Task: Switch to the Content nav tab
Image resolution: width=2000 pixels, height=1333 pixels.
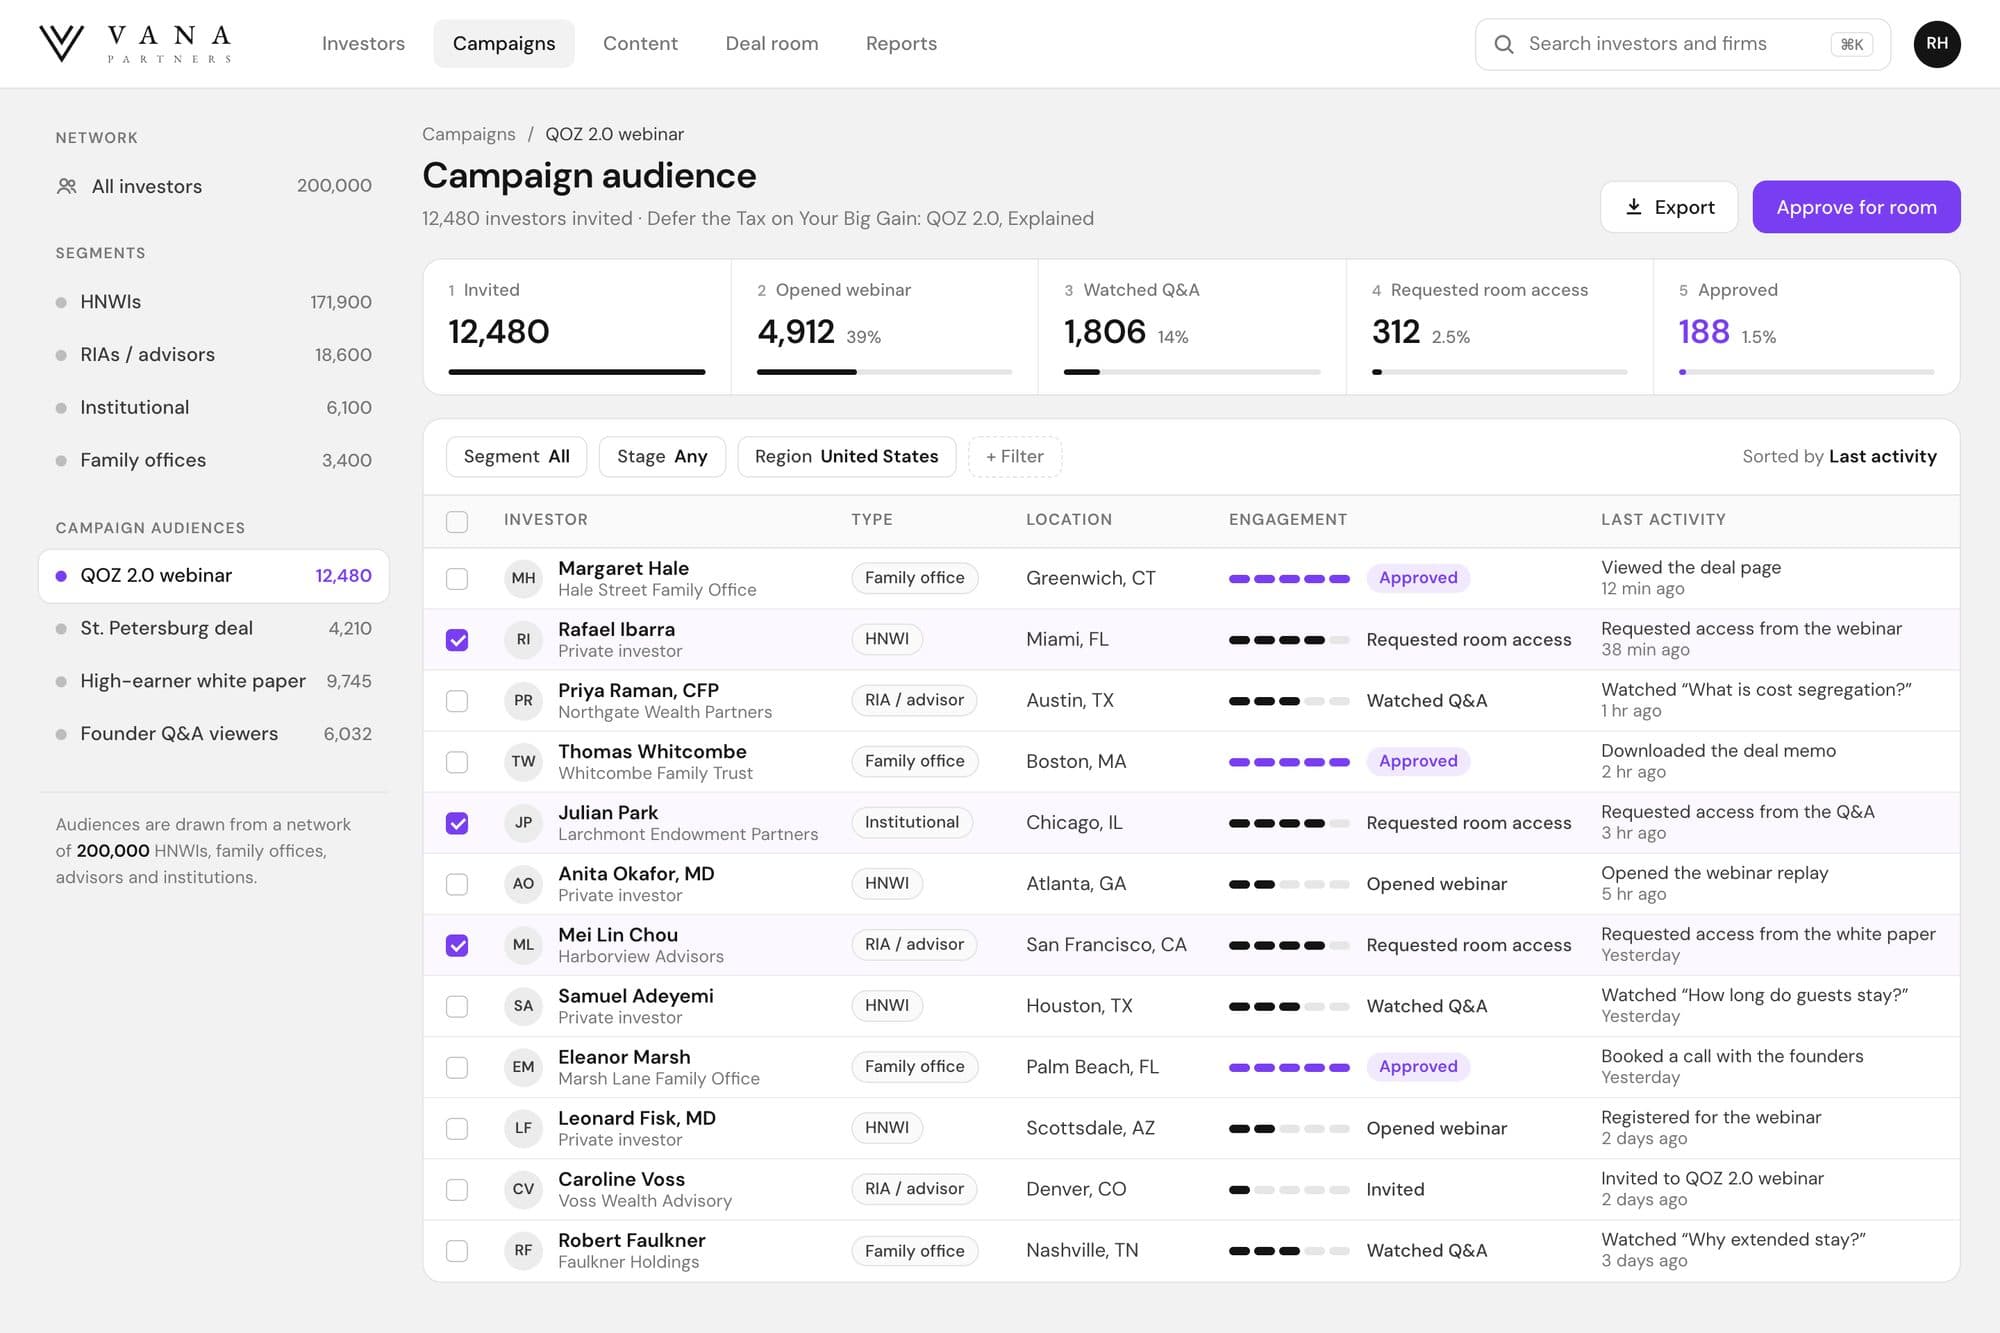Action: click(x=640, y=44)
